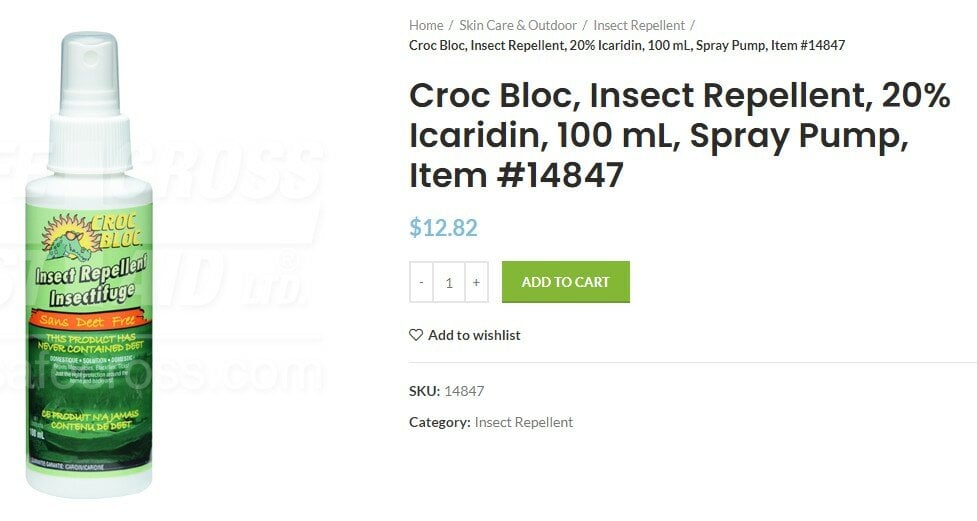Click the large product title heading

click(679, 135)
